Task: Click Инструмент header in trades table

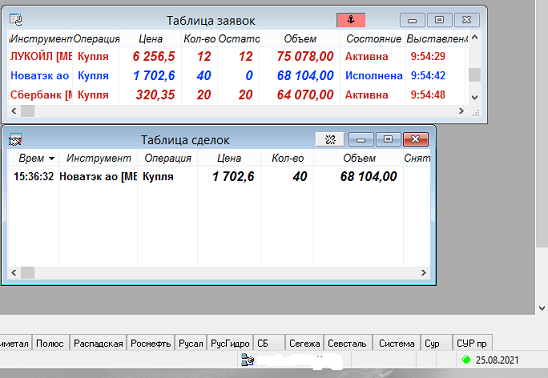Action: pos(98,158)
